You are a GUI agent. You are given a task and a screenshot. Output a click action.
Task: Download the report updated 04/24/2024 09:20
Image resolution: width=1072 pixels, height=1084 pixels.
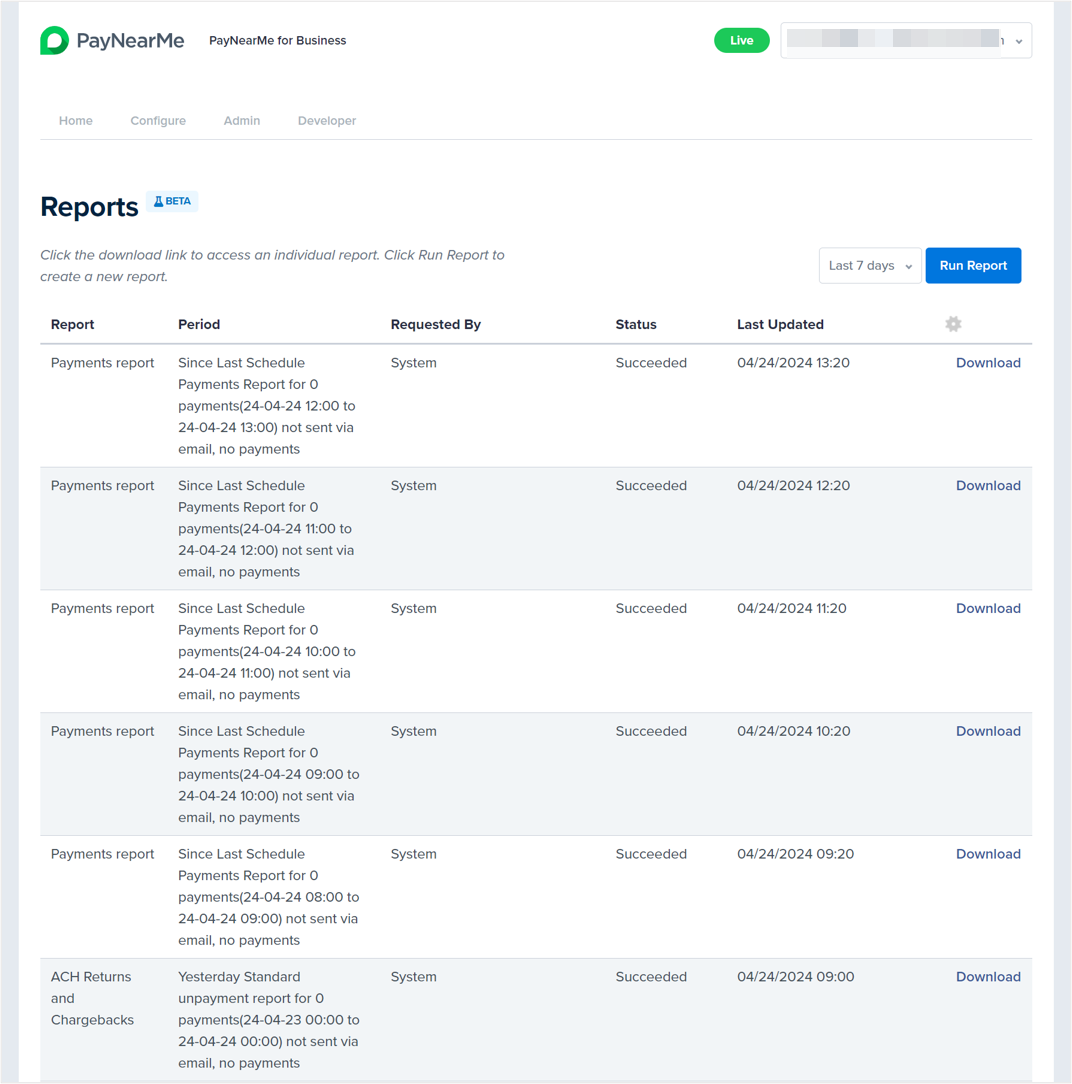pos(988,854)
